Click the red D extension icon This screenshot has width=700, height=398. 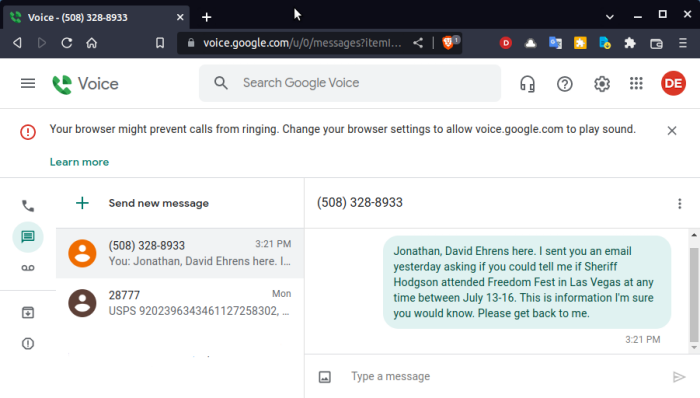click(505, 43)
